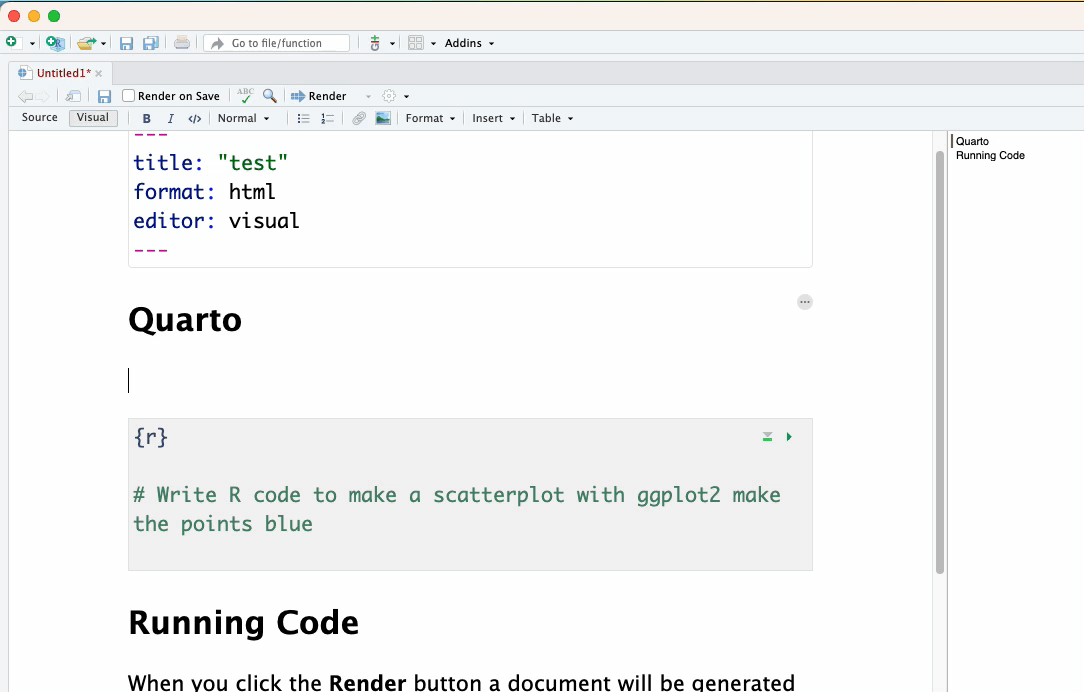Click the title: "test" YAML line

210,163
